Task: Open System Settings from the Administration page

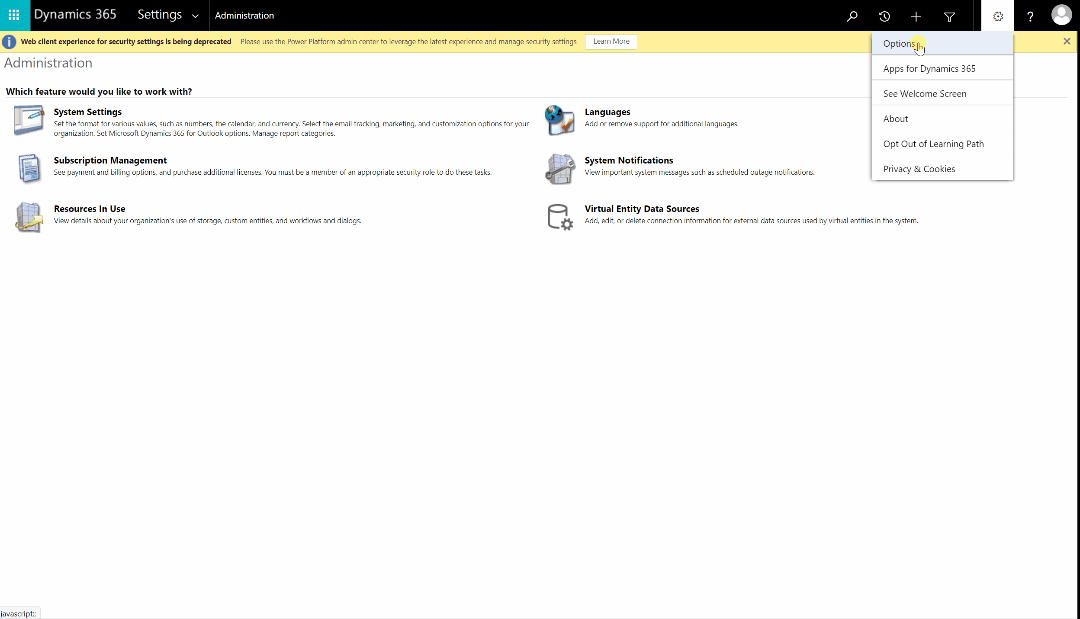Action: click(x=88, y=111)
